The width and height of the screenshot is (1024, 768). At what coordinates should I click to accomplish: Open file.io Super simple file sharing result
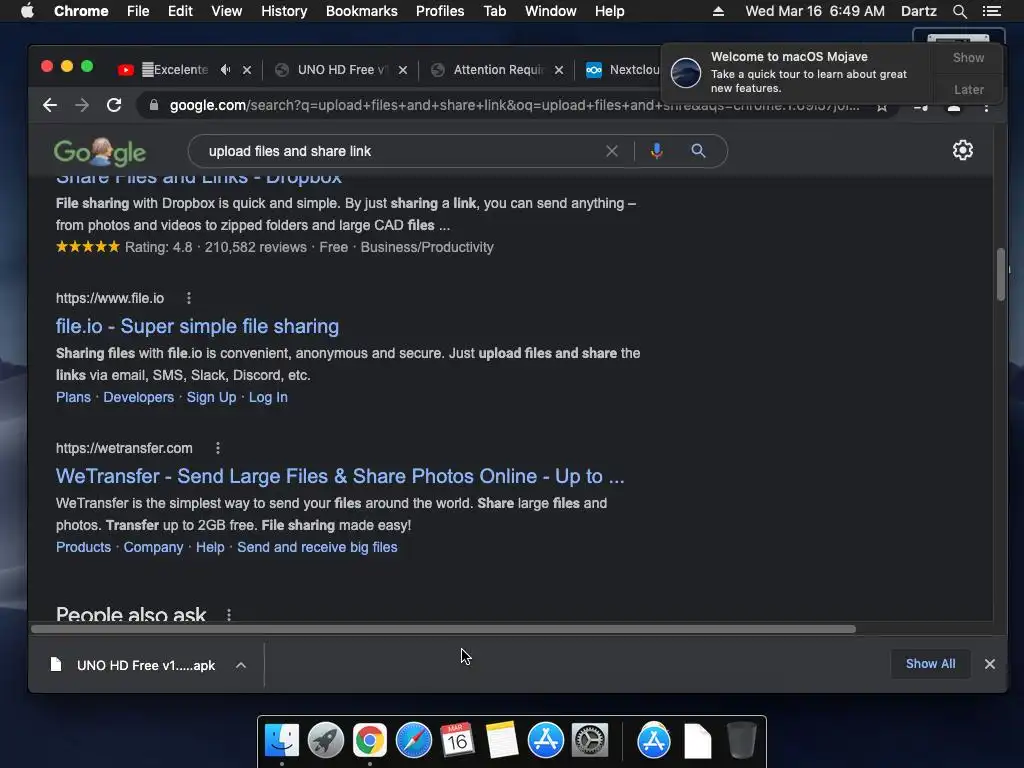[197, 326]
